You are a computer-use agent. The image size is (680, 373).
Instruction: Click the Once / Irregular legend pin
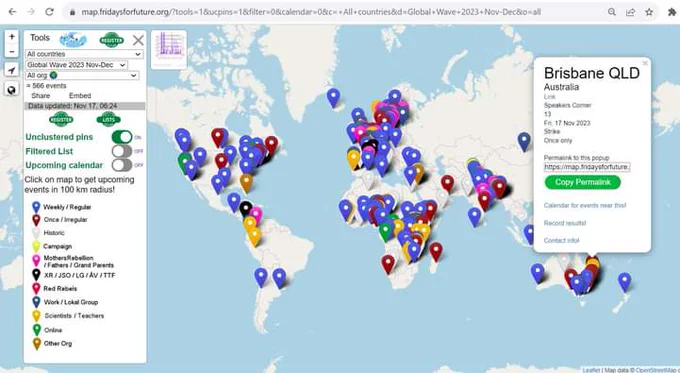pyautogui.click(x=36, y=220)
